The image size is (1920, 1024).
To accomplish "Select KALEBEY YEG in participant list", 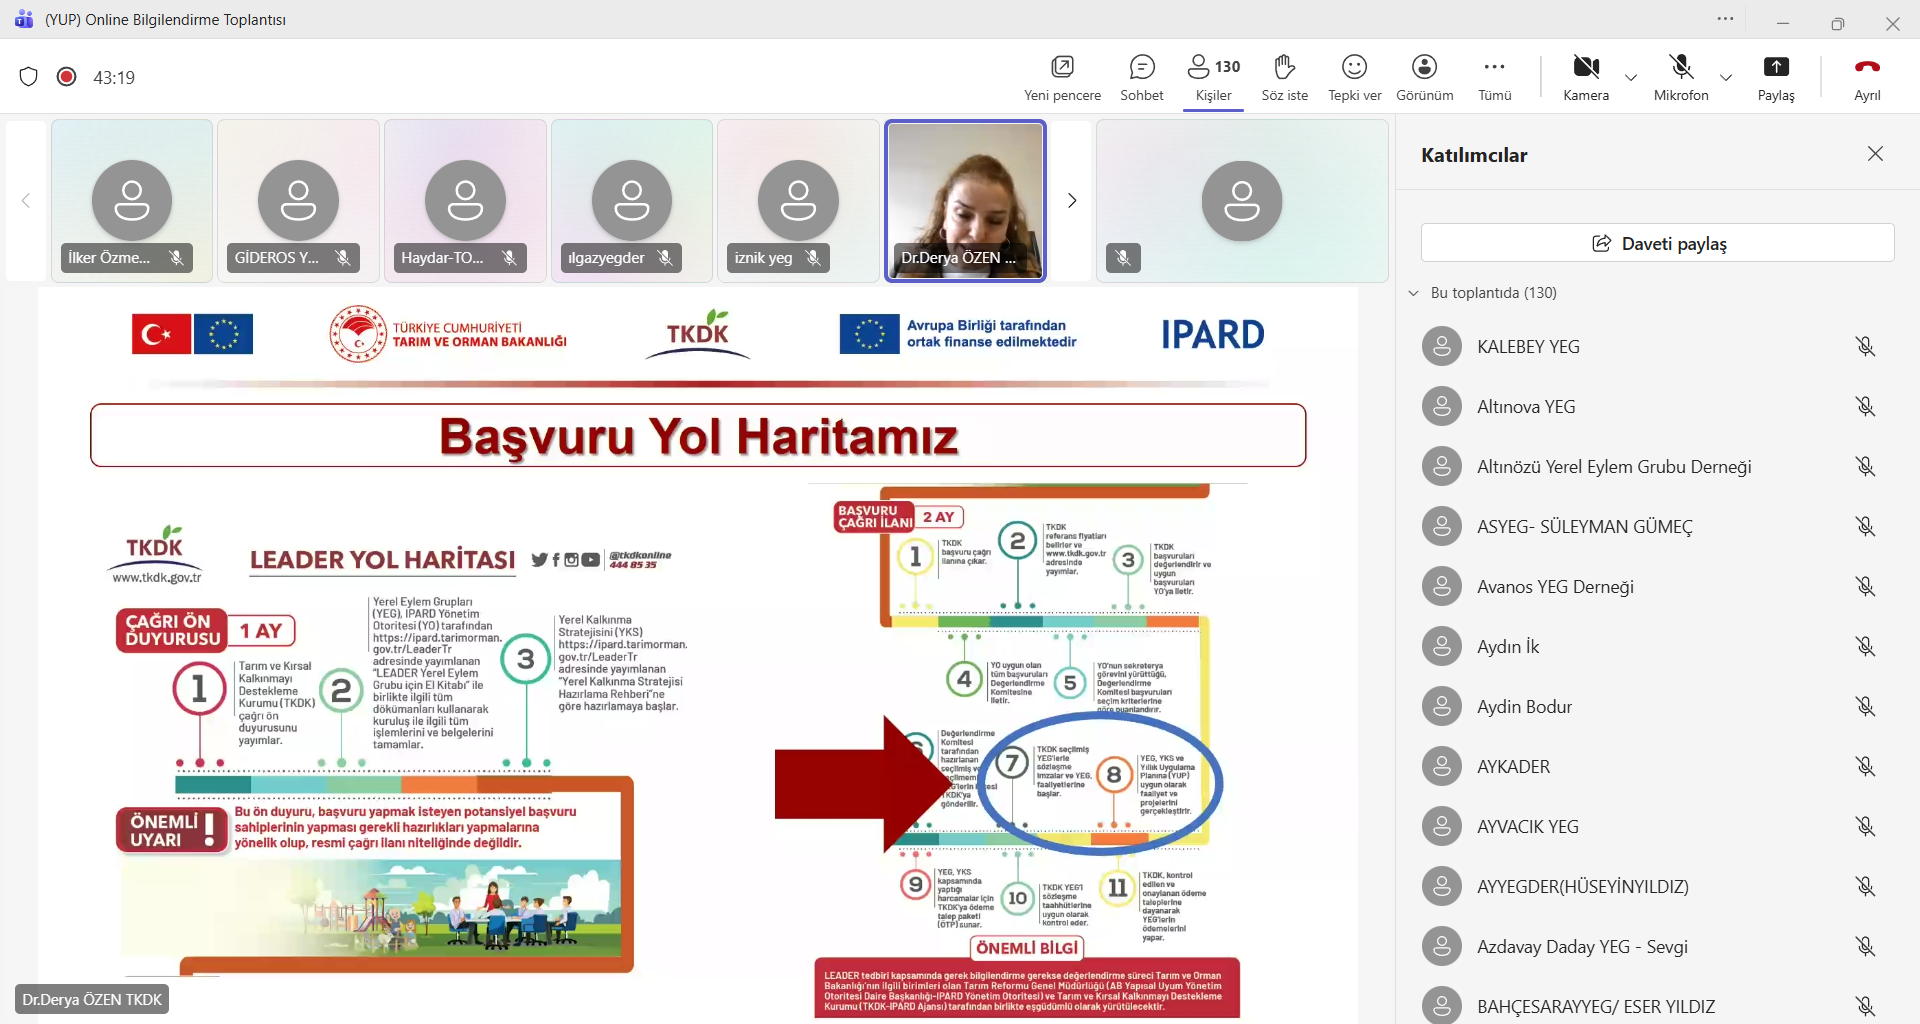I will click(x=1528, y=347).
